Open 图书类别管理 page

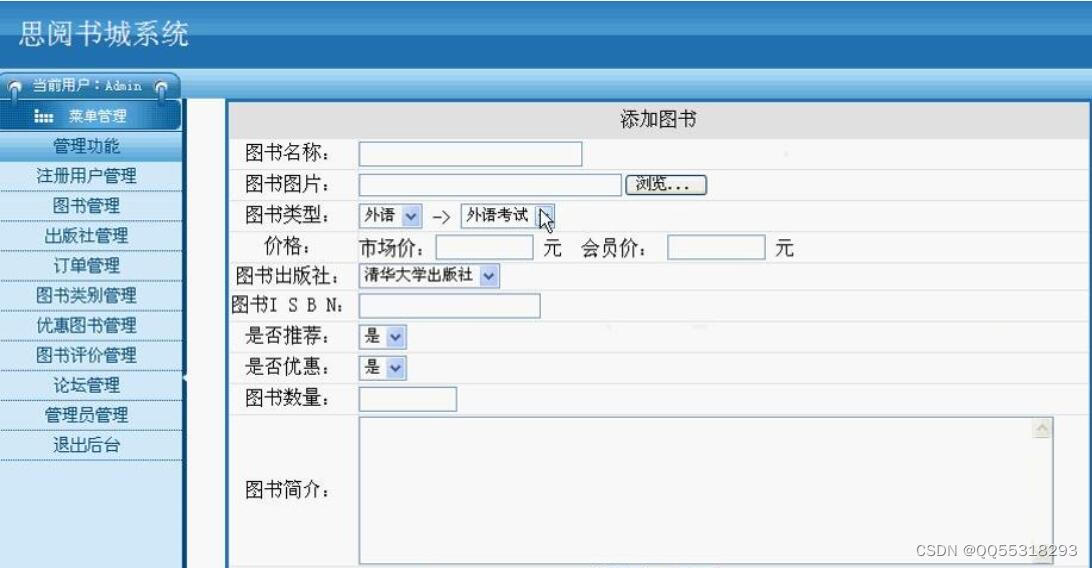pos(86,296)
